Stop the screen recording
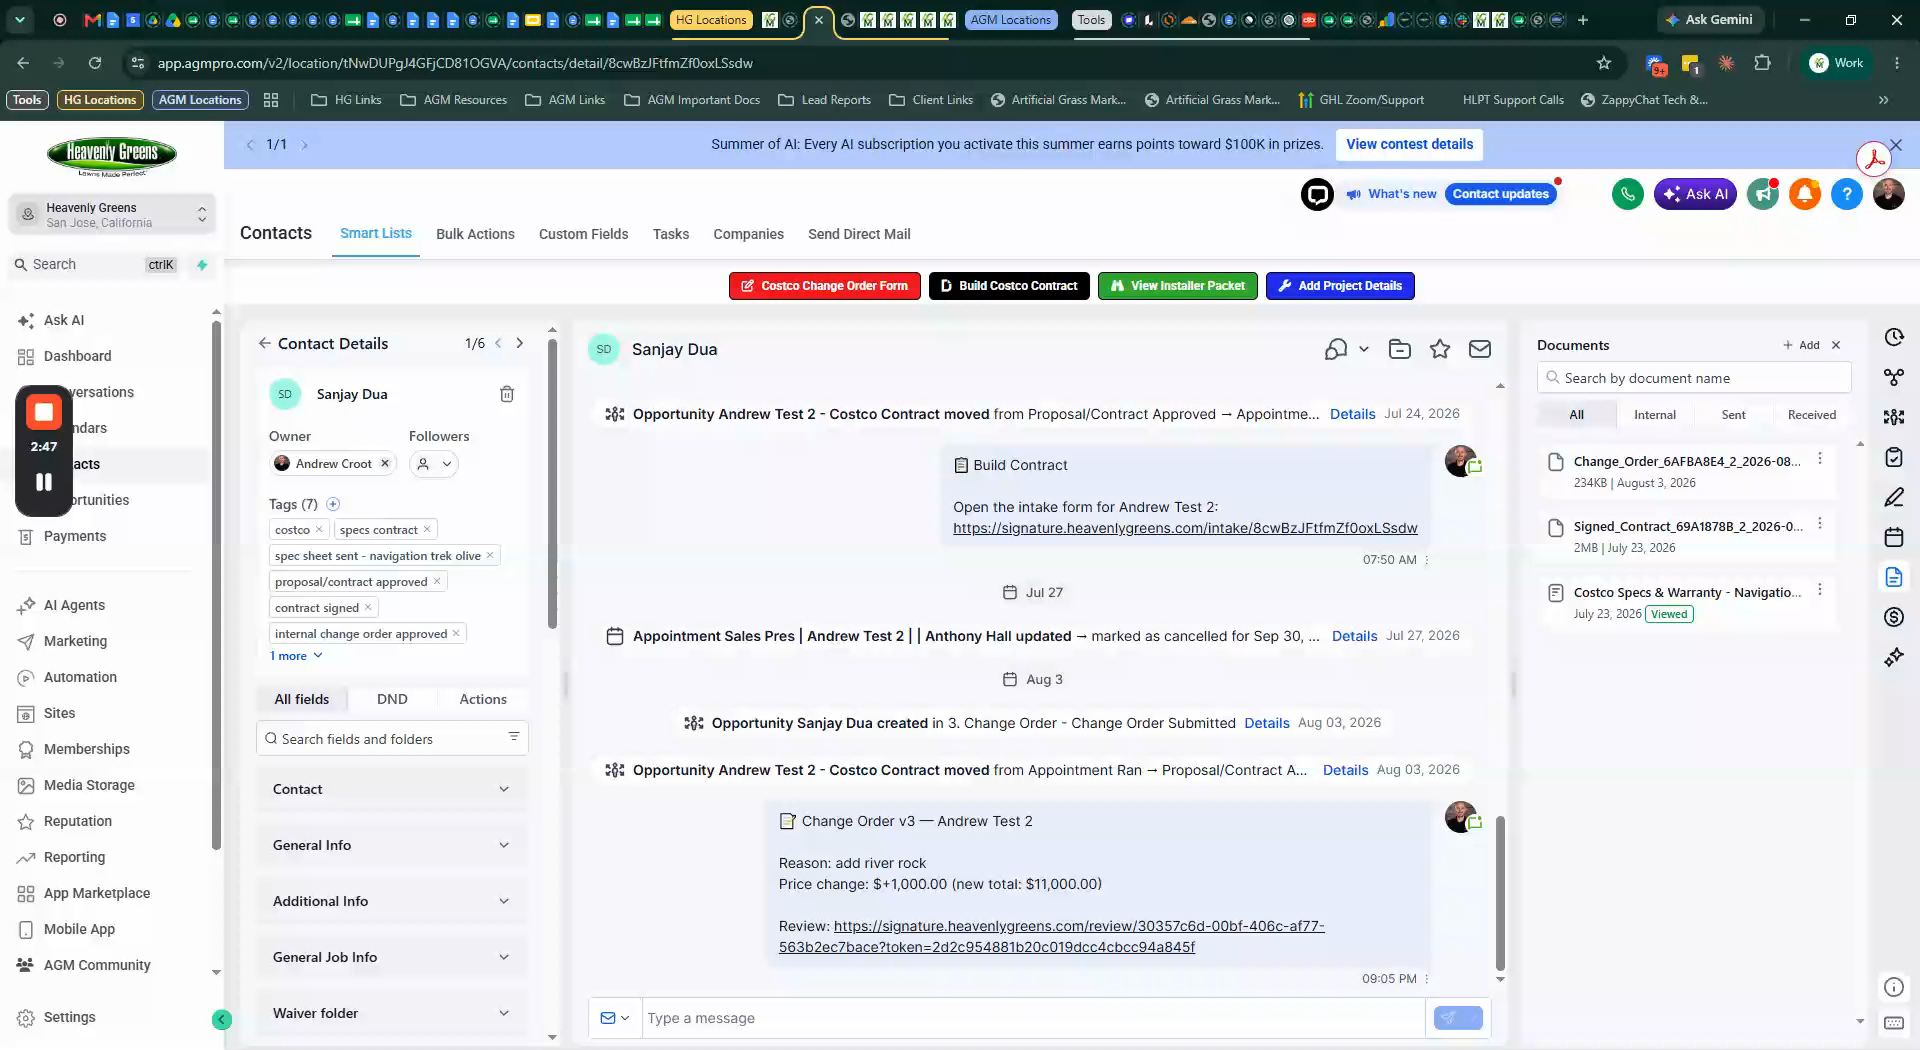The height and width of the screenshot is (1050, 1920). [44, 411]
